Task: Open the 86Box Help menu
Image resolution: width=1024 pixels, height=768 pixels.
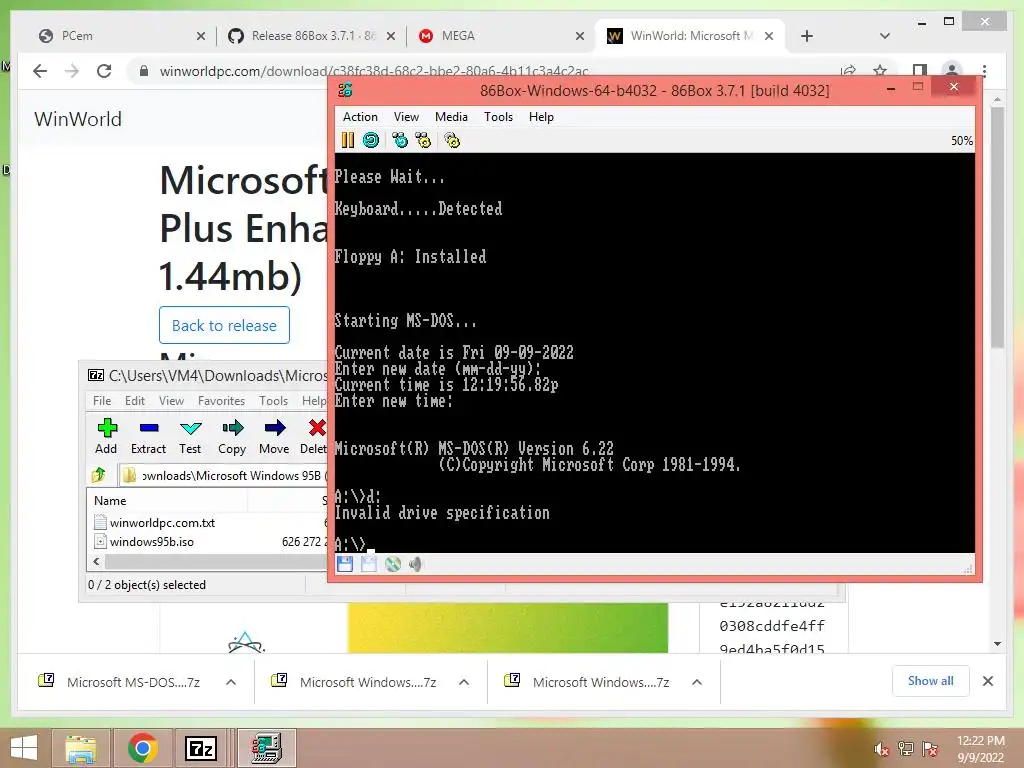Action: click(541, 117)
